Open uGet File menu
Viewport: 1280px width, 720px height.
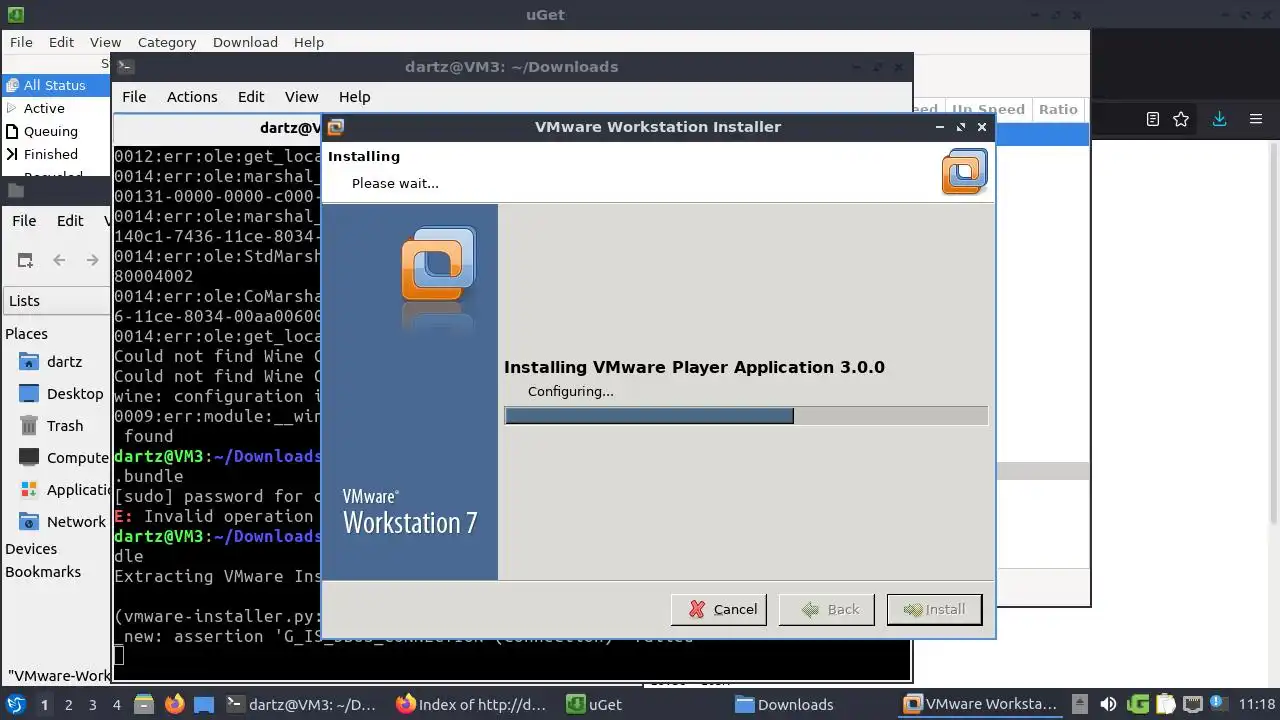click(21, 42)
